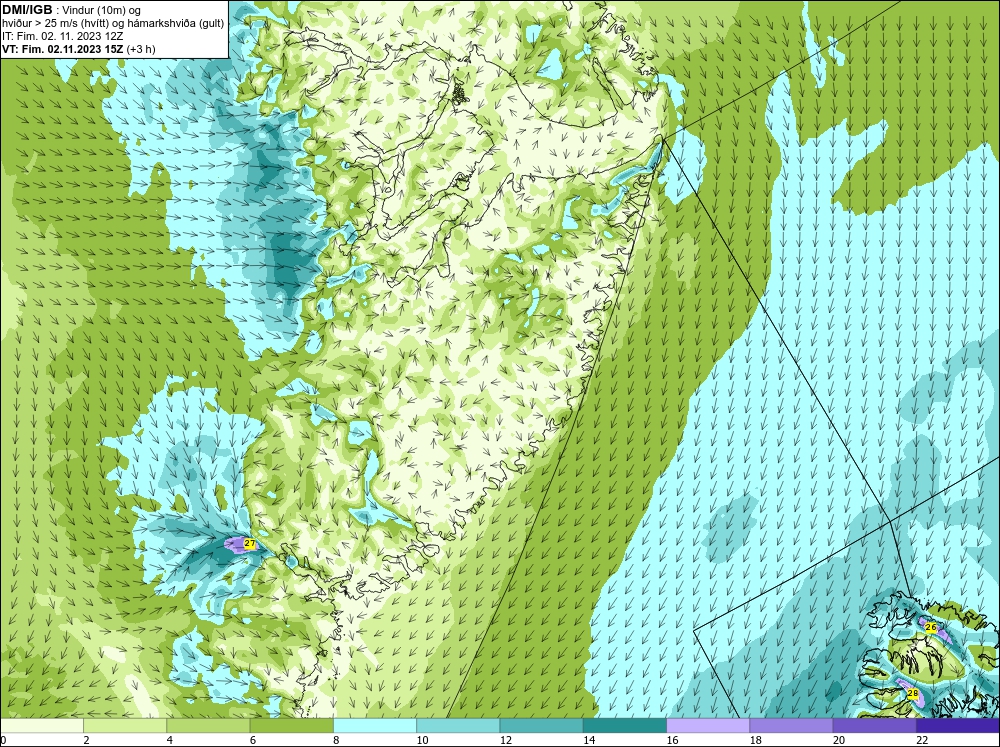Click the 'IT: Fim. 02. 11. 2023 12Z' line
Screen dimensions: 1000x747
(61, 37)
